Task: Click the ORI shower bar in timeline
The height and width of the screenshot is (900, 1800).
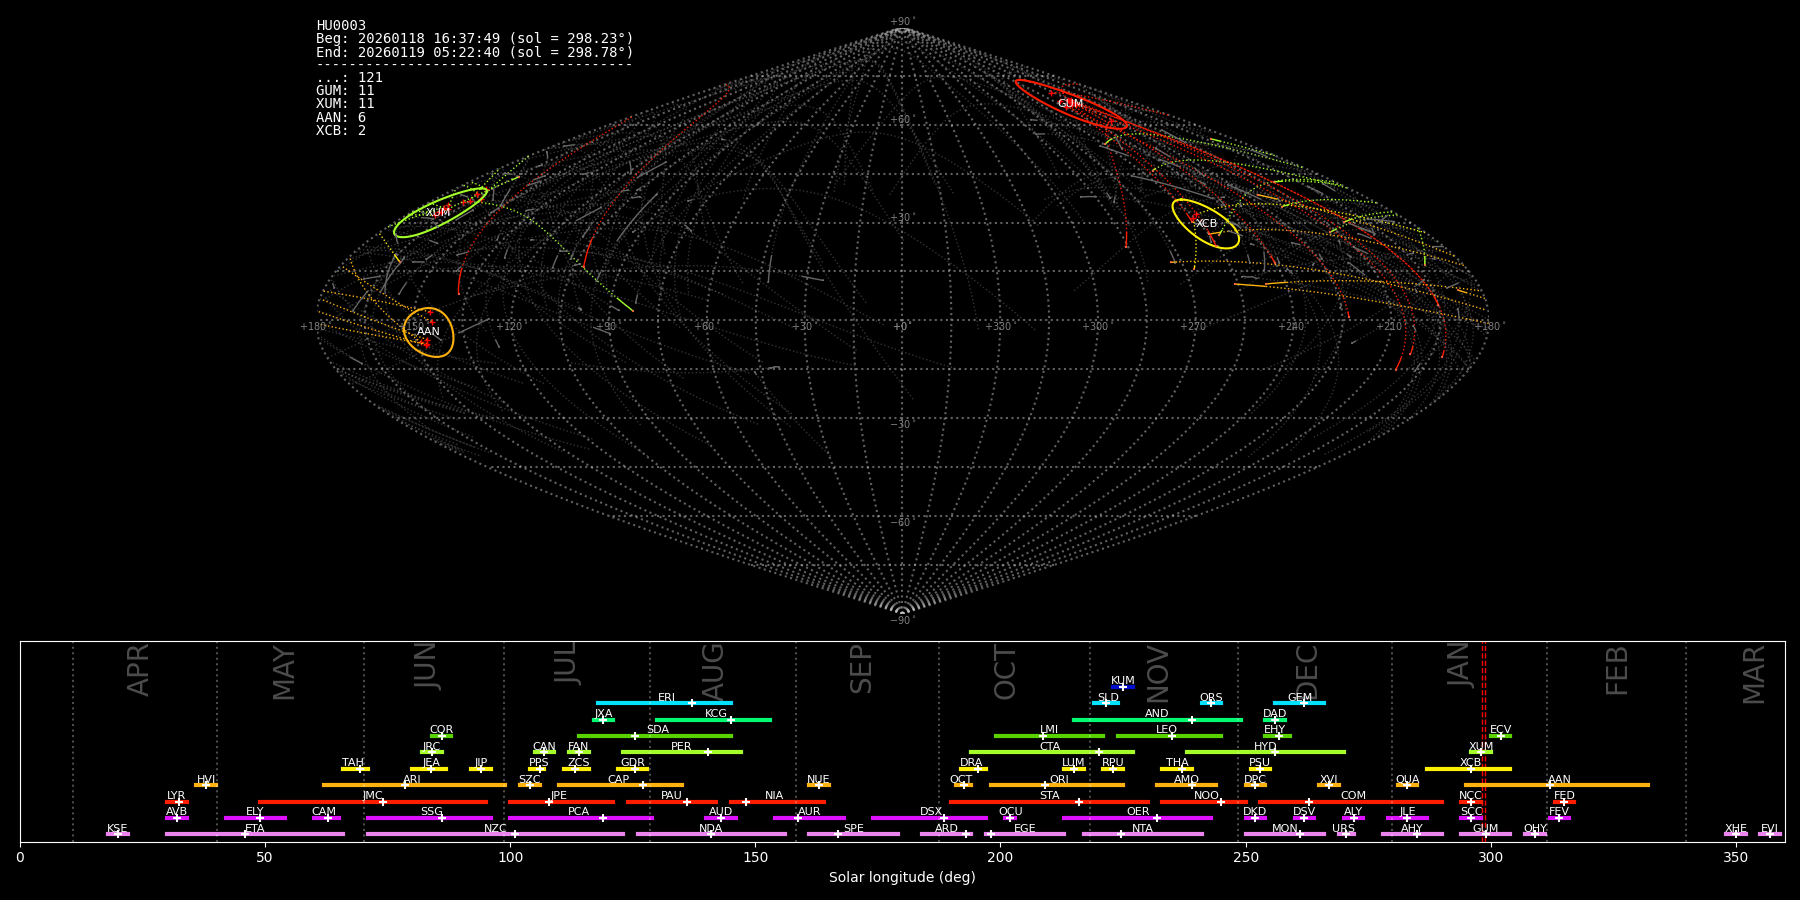Action: point(1057,785)
